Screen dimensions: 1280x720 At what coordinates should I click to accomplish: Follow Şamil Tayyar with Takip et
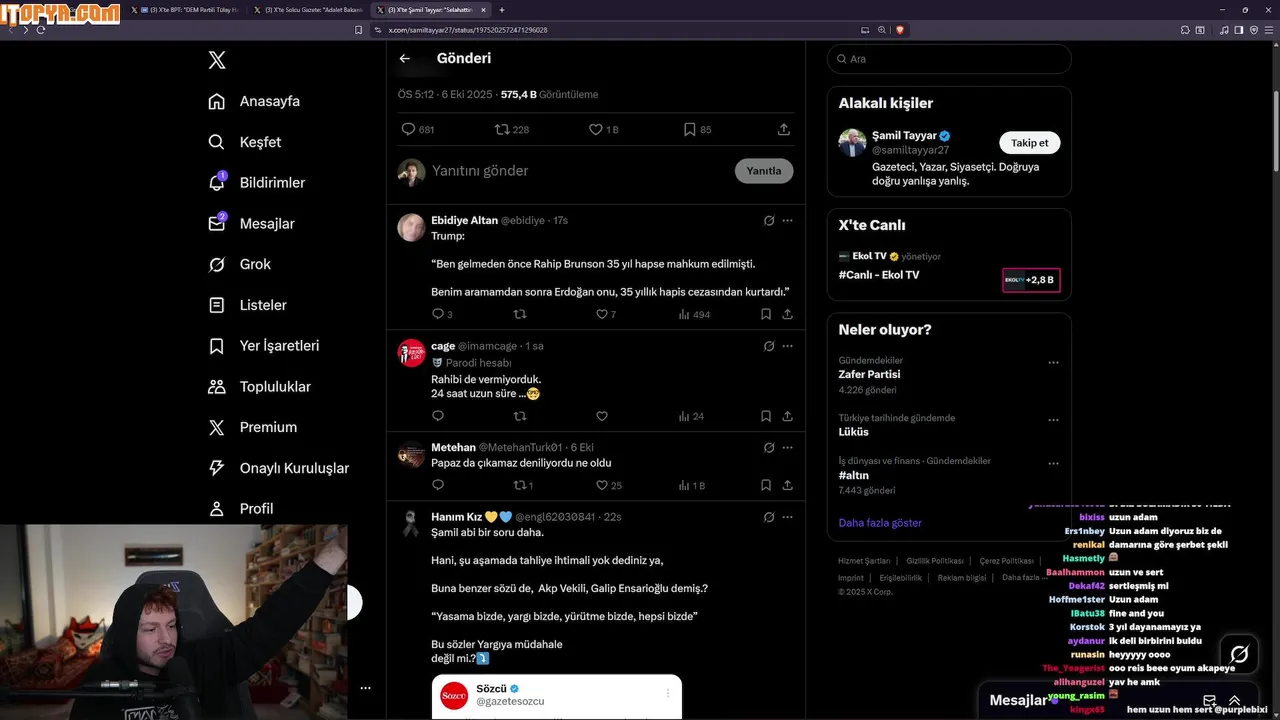click(x=1030, y=143)
